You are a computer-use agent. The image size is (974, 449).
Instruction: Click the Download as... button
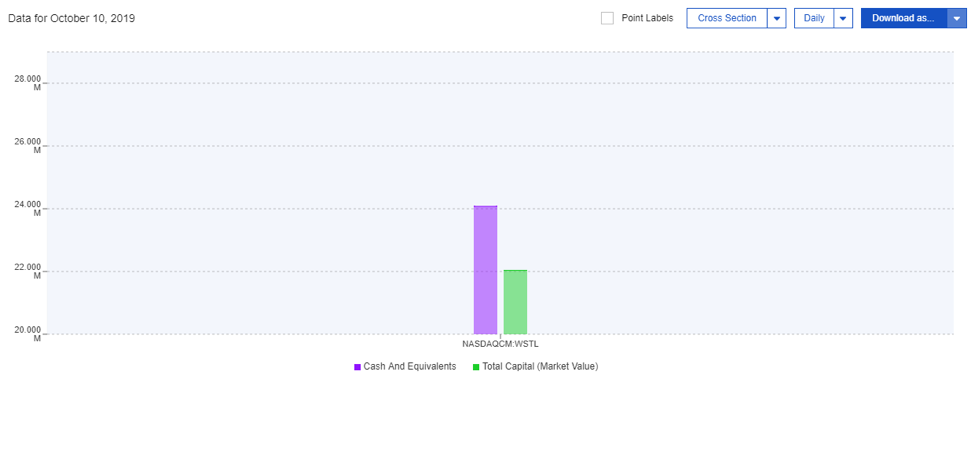(903, 18)
